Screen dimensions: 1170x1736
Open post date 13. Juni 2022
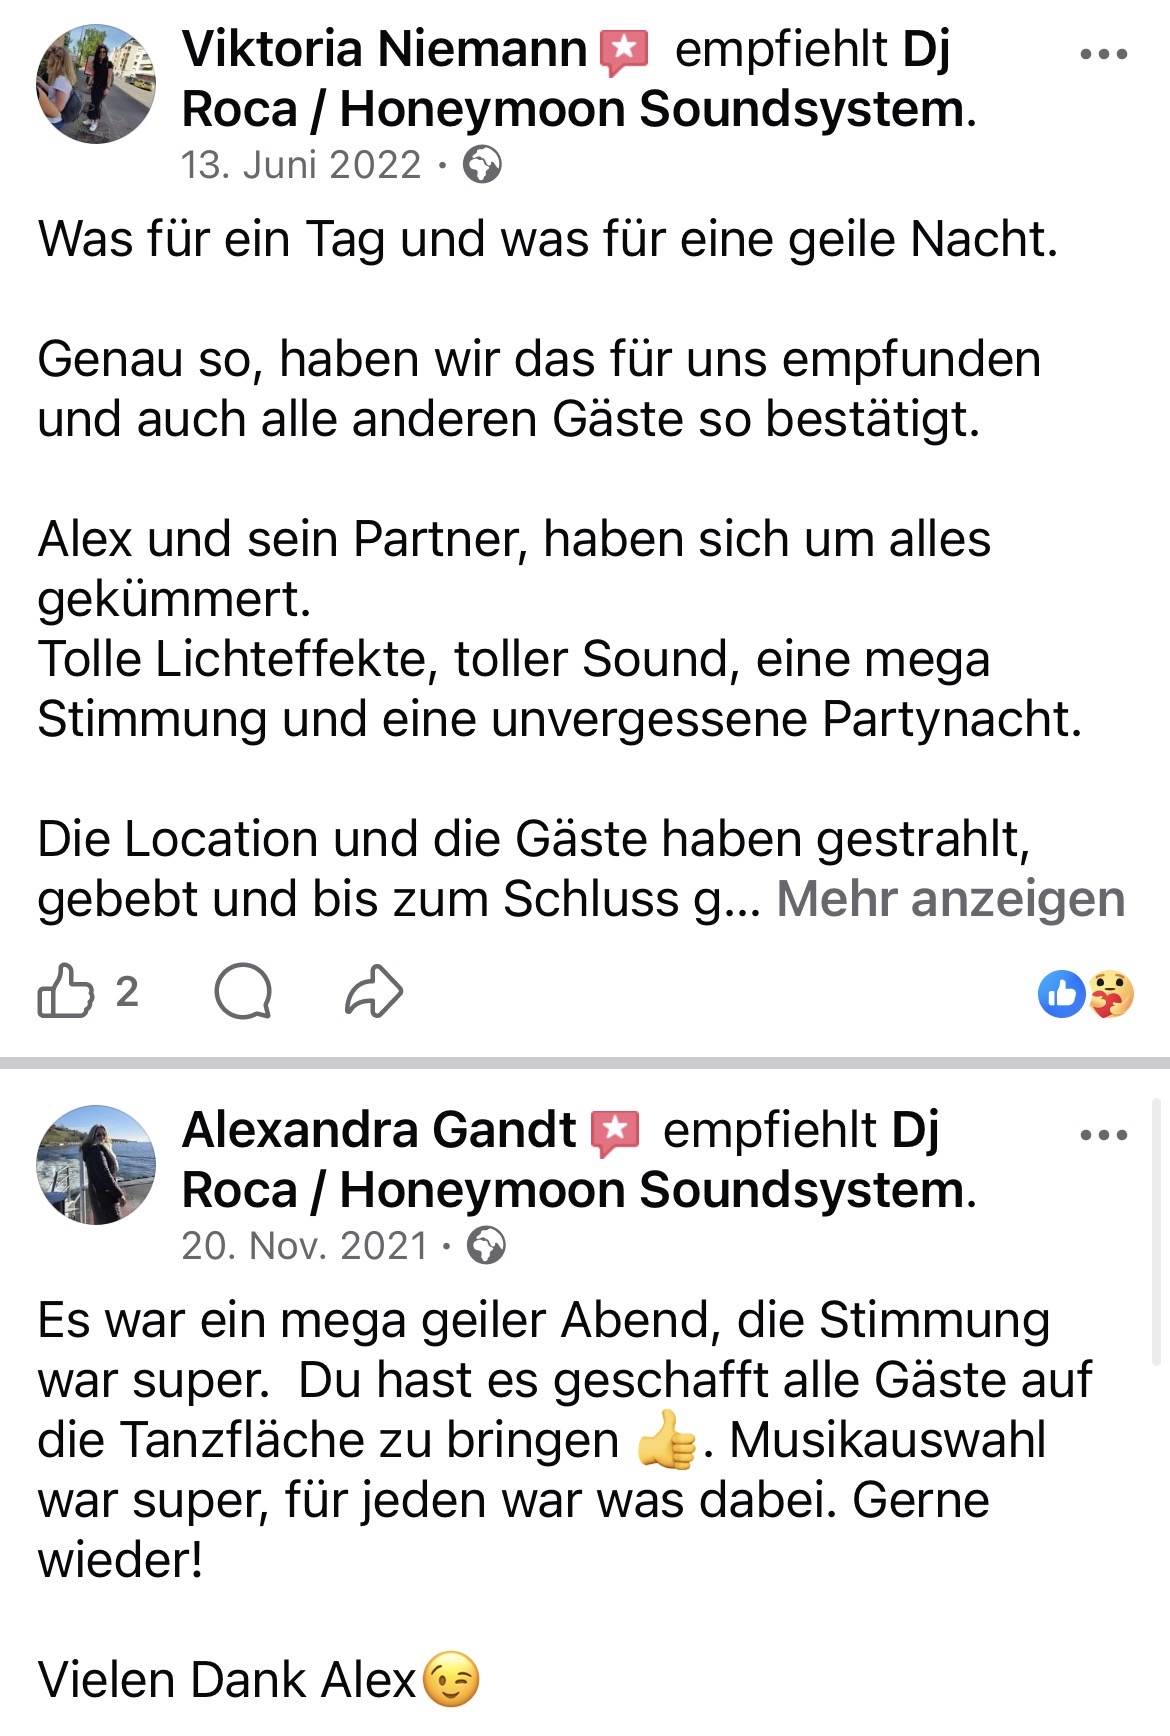pos(301,165)
